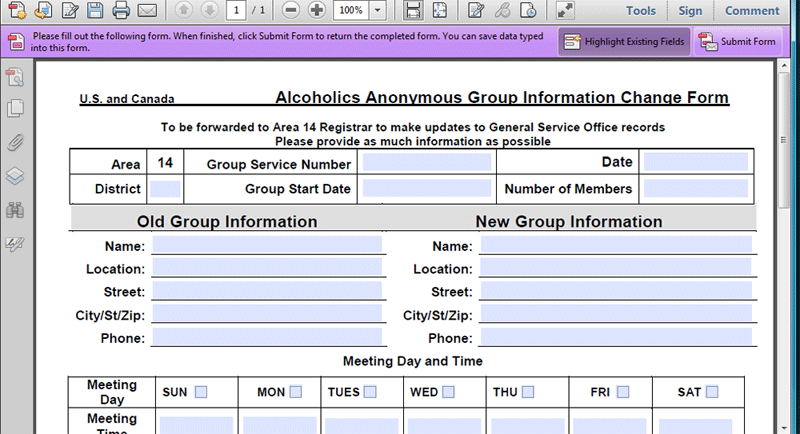Check the SAT meeting day checkbox
The height and width of the screenshot is (434, 800).
pyautogui.click(x=712, y=392)
